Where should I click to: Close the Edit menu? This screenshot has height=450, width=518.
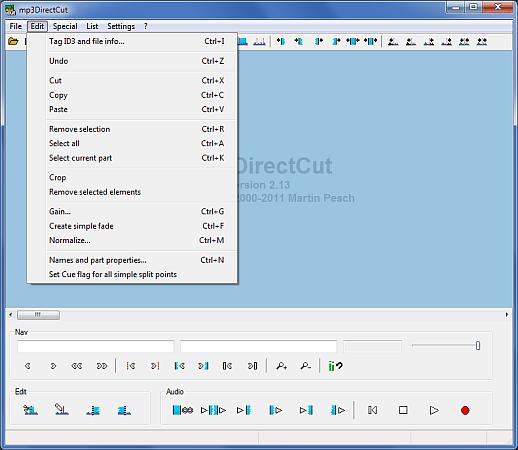[37, 26]
